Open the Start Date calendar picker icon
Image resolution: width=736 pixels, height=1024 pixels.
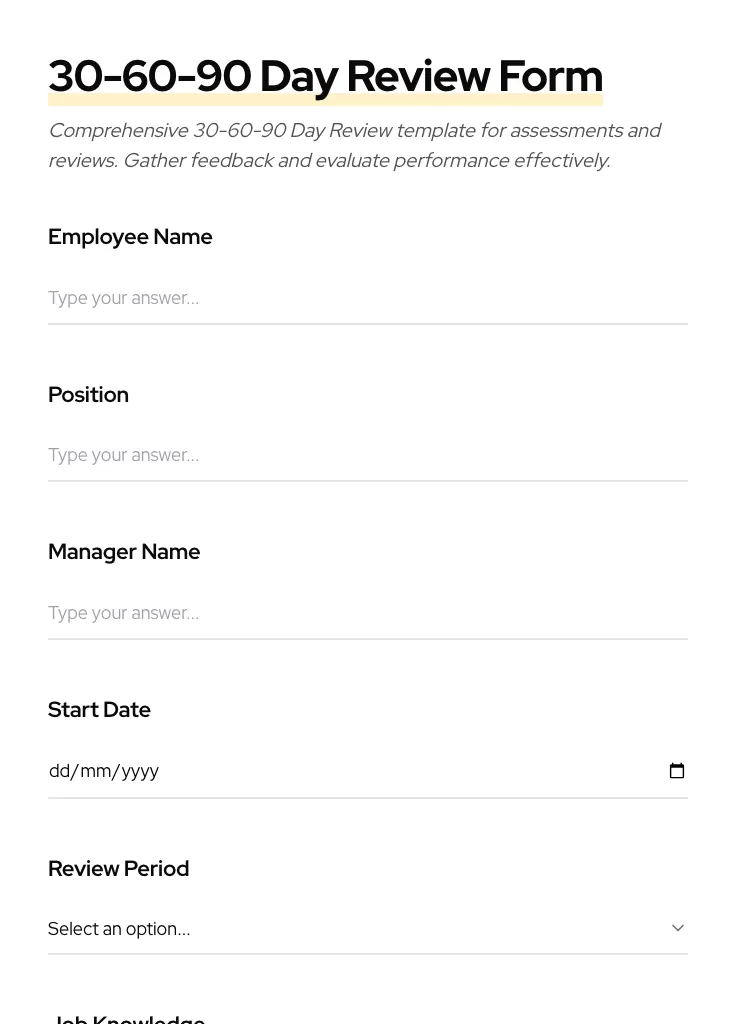677,771
